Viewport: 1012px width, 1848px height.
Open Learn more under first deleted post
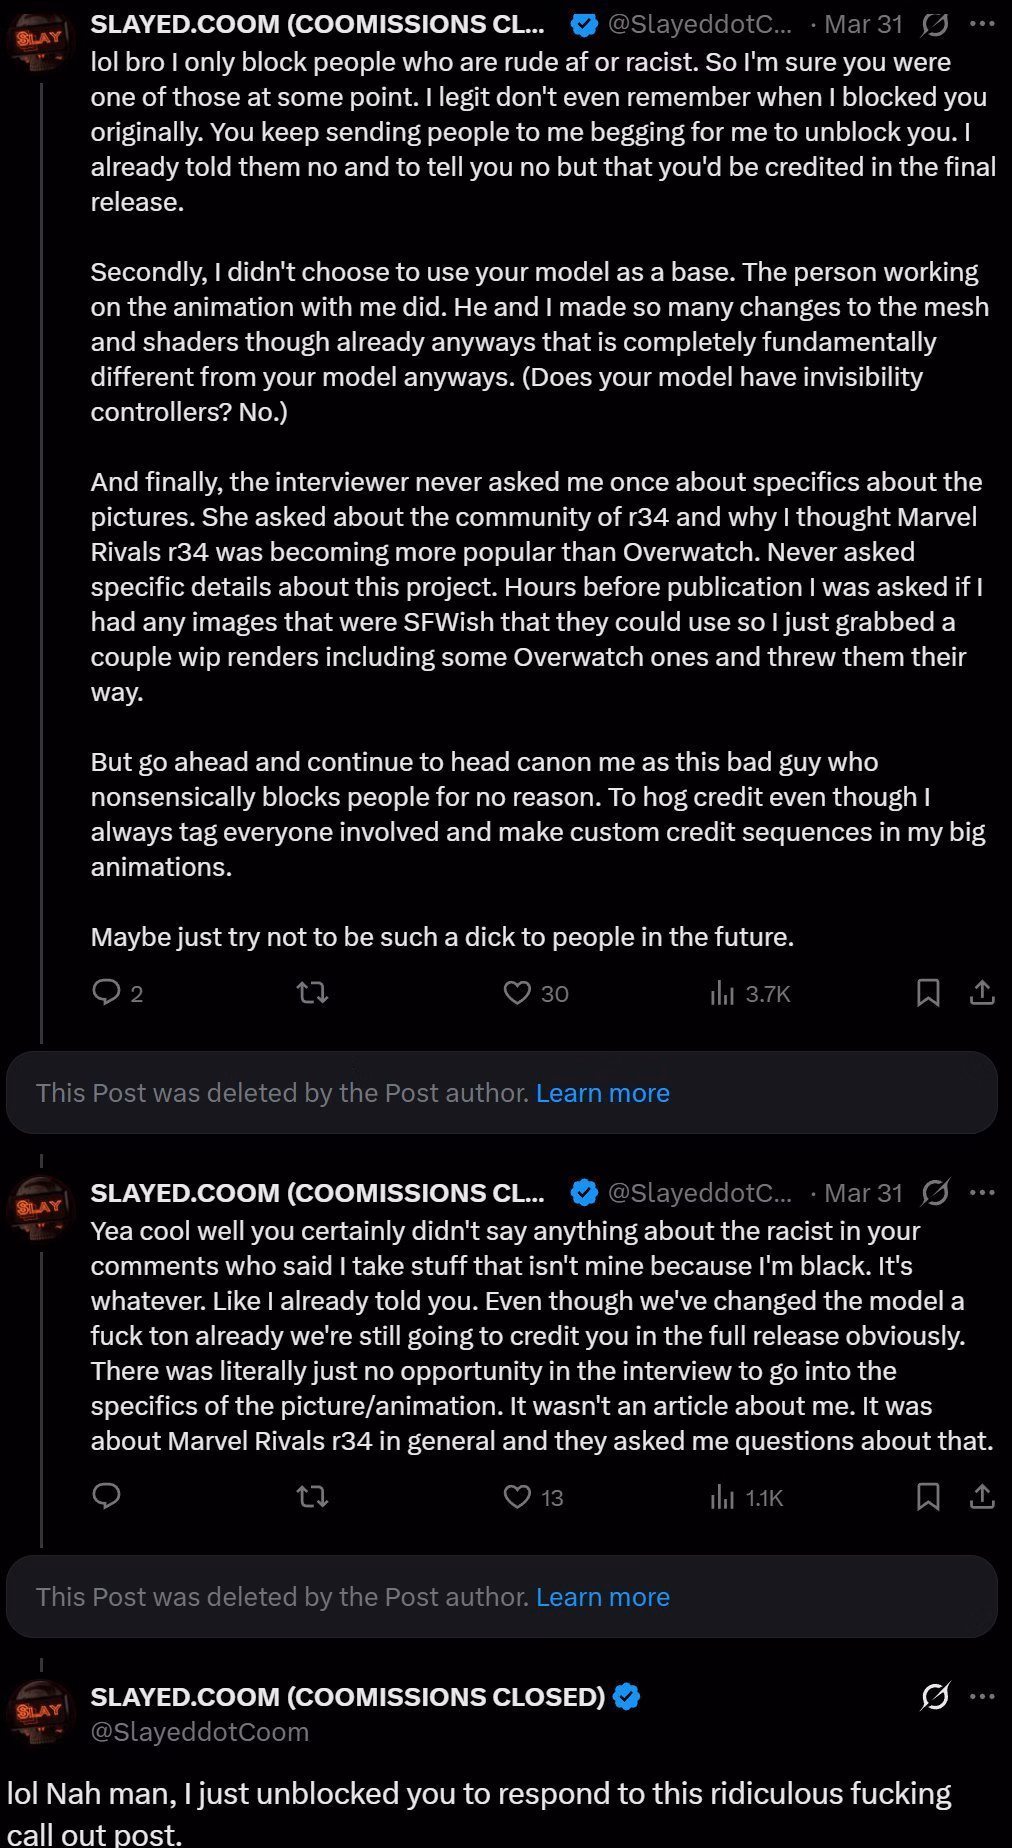[602, 1092]
